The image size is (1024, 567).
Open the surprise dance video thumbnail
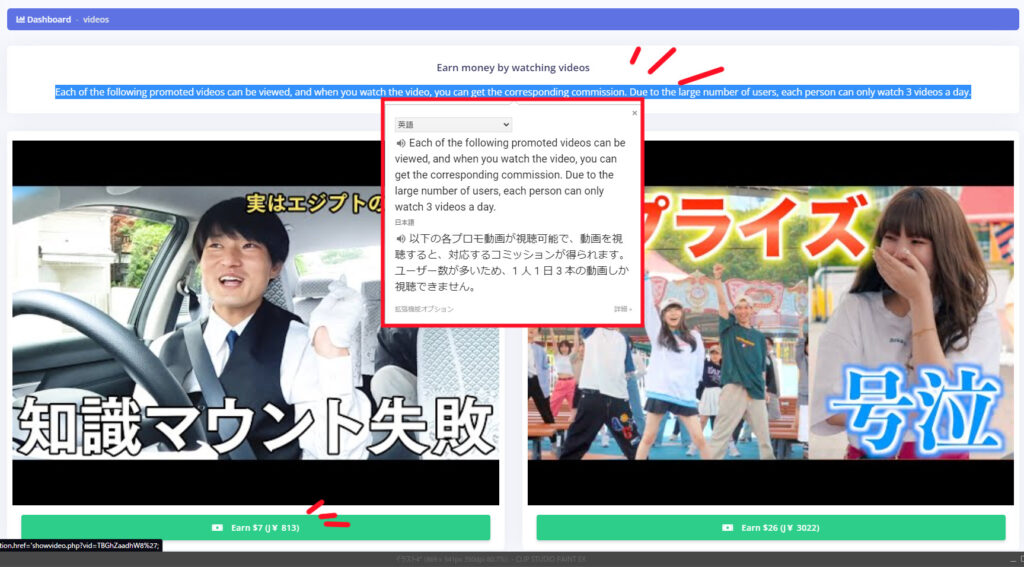(x=771, y=323)
